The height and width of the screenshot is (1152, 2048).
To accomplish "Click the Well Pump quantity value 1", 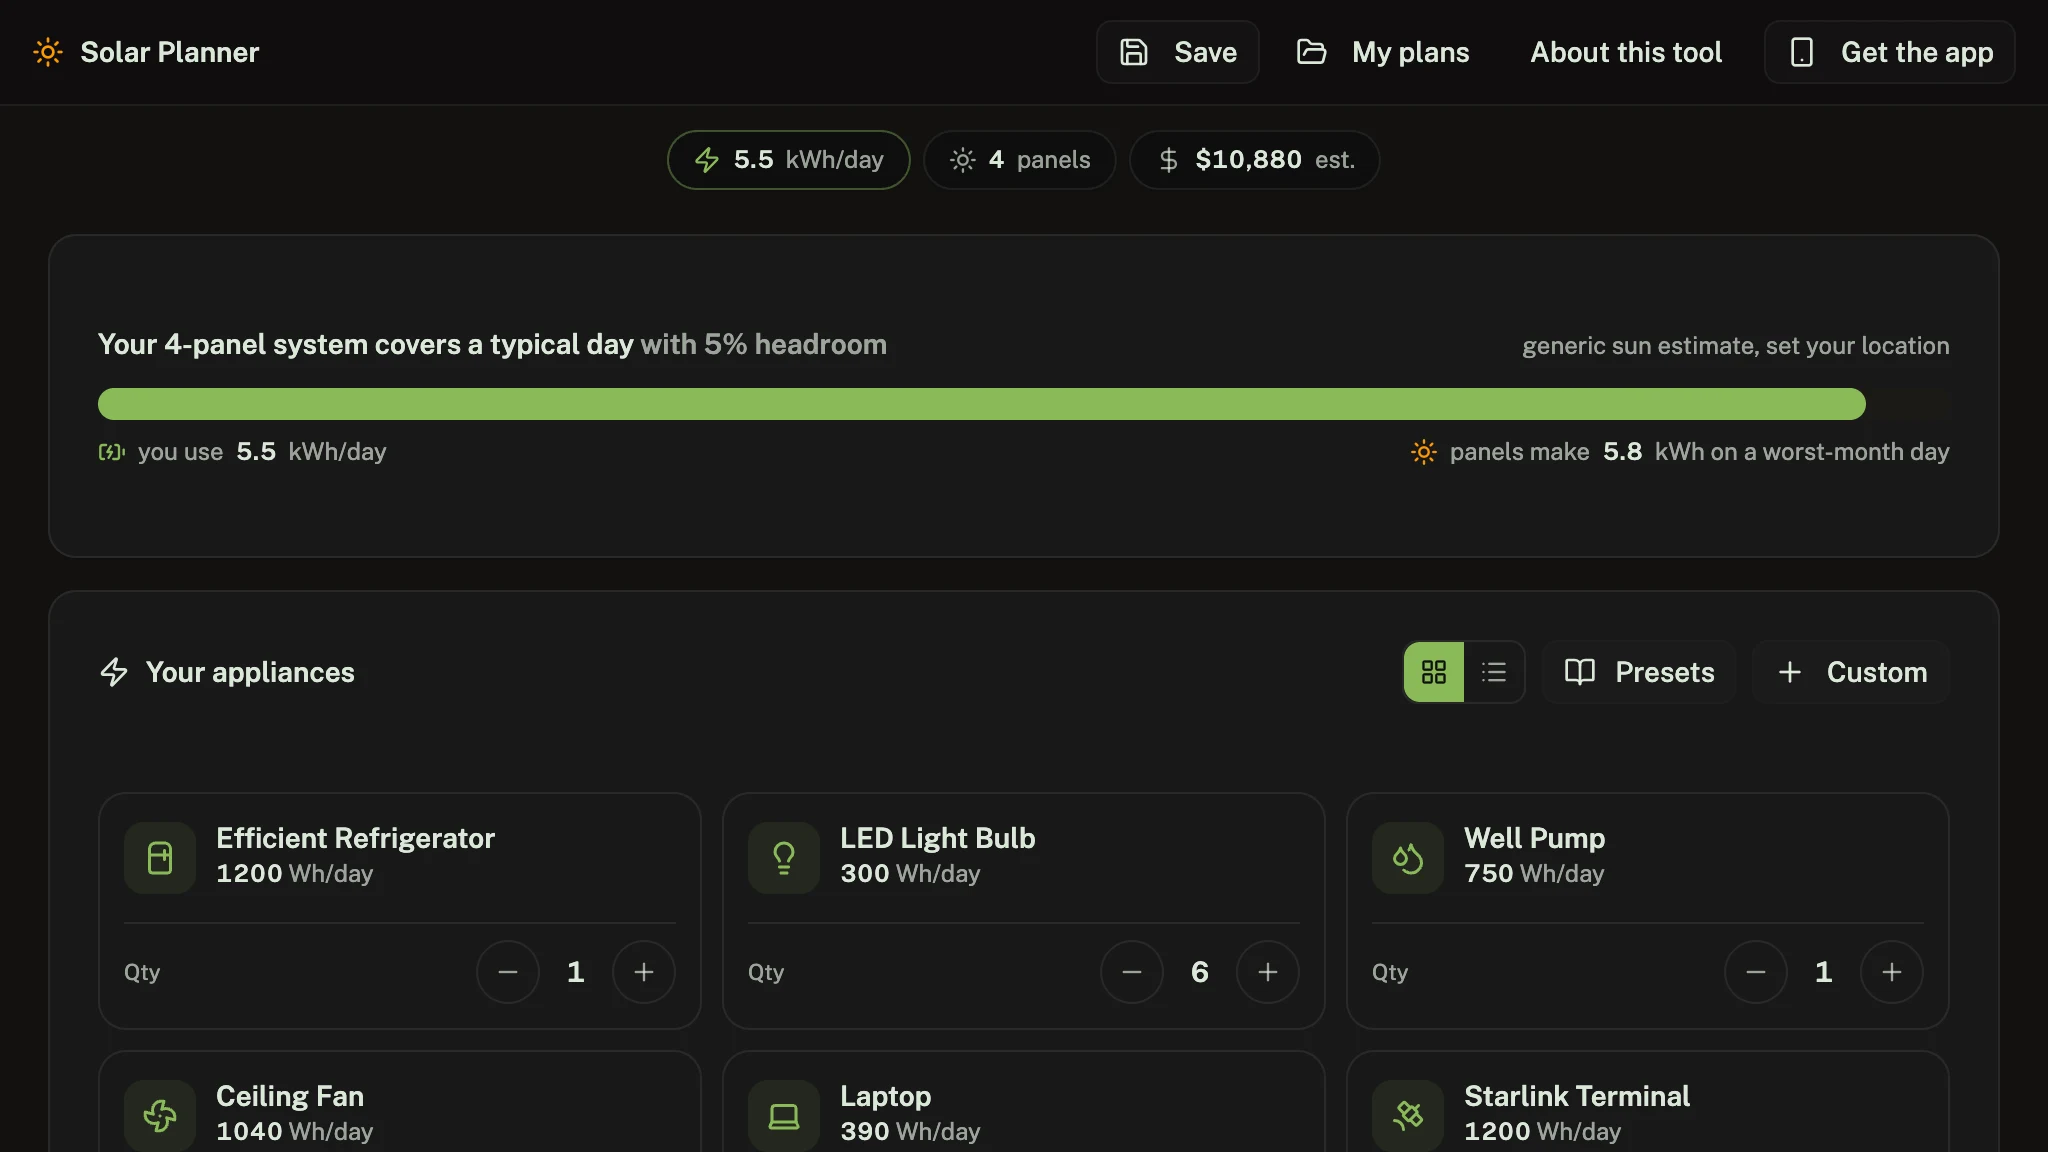I will 1824,972.
